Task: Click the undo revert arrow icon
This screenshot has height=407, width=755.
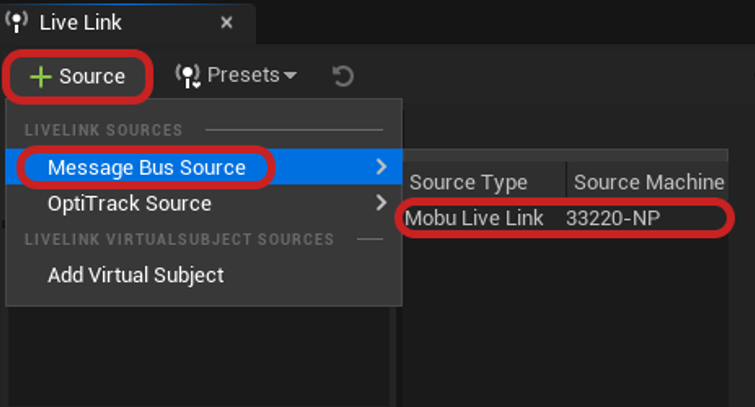Action: [x=343, y=76]
